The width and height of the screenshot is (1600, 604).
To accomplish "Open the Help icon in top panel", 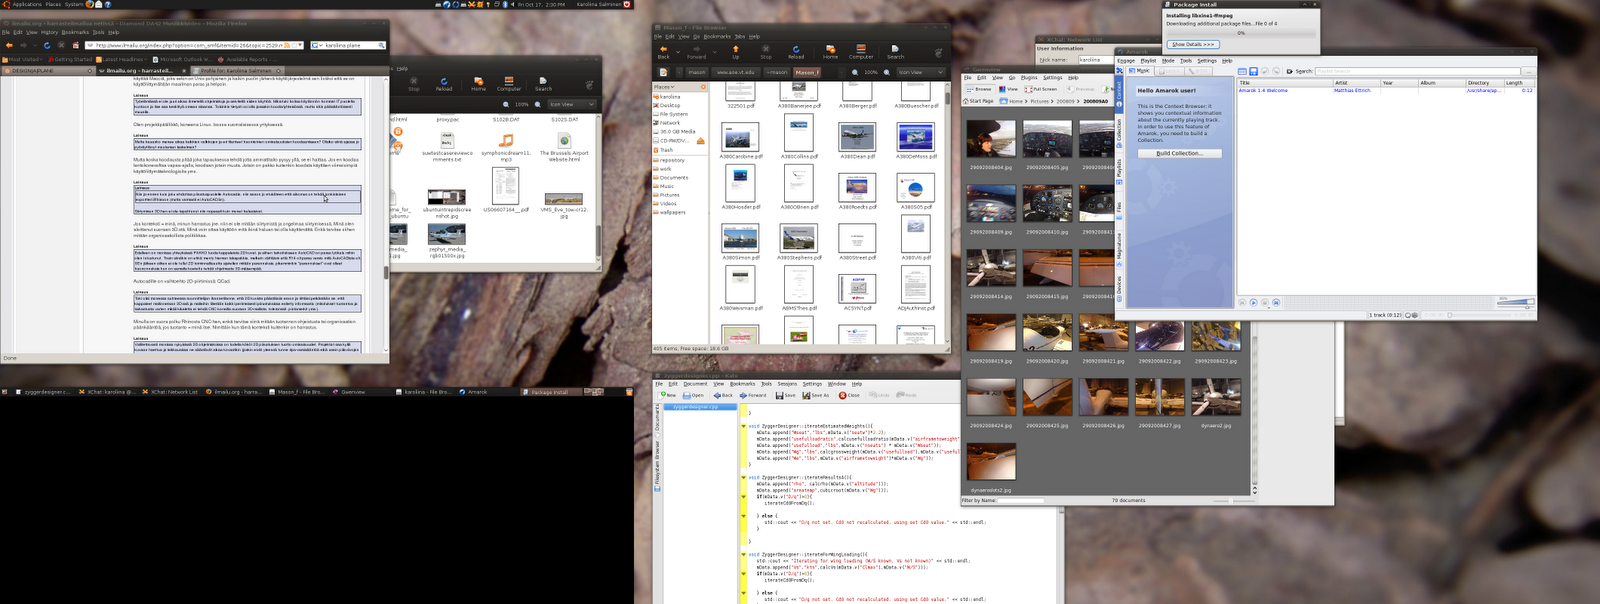I will pos(108,4).
